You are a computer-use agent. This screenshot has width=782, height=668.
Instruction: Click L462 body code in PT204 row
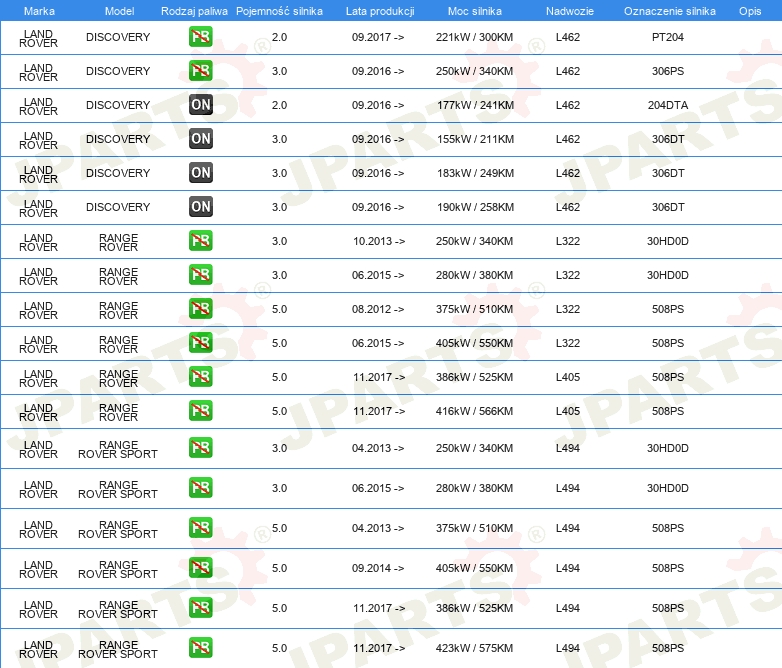tap(568, 37)
